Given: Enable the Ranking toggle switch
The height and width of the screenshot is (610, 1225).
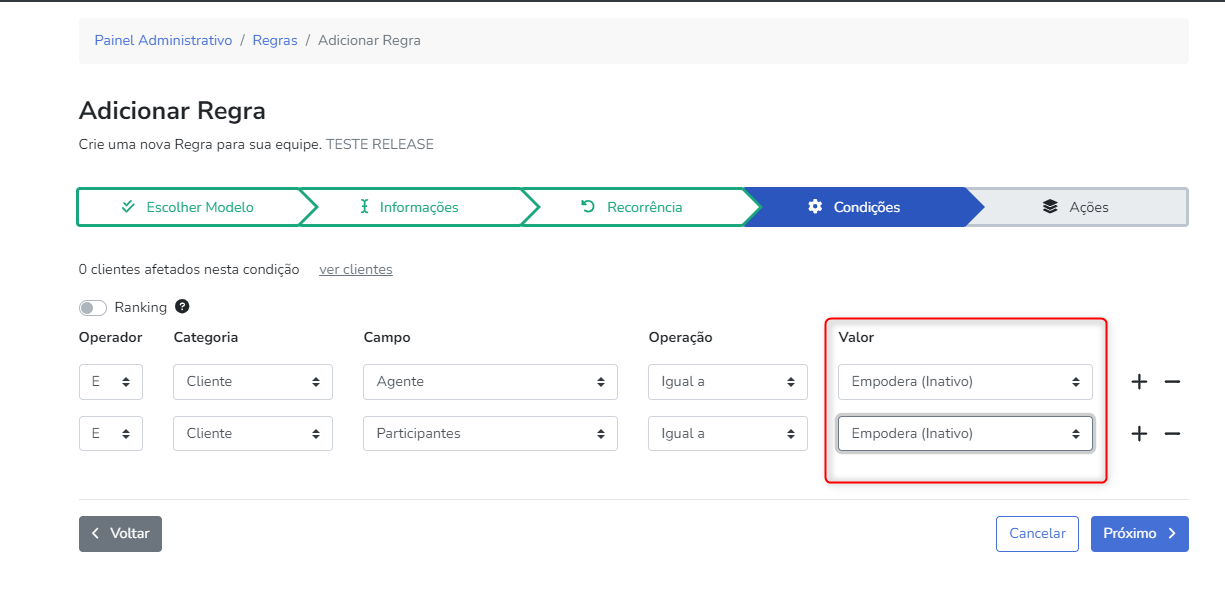Looking at the screenshot, I should tap(93, 308).
